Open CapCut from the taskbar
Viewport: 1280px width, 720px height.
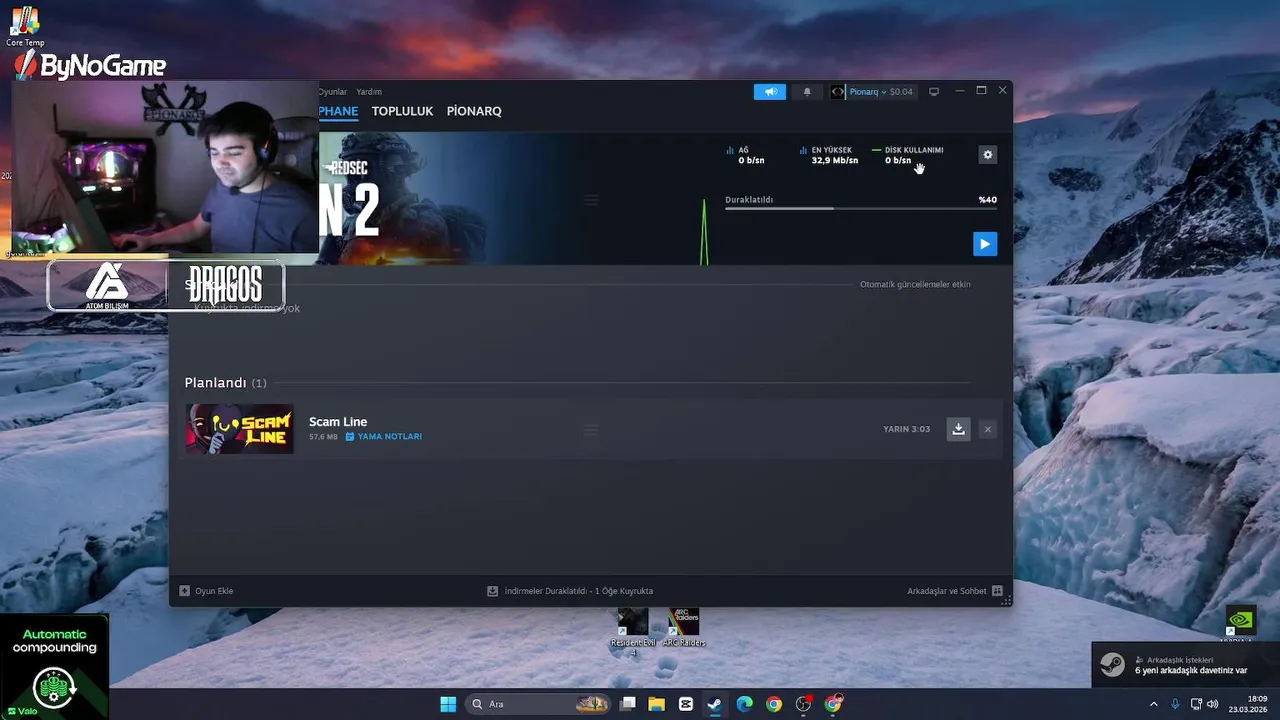[x=686, y=704]
